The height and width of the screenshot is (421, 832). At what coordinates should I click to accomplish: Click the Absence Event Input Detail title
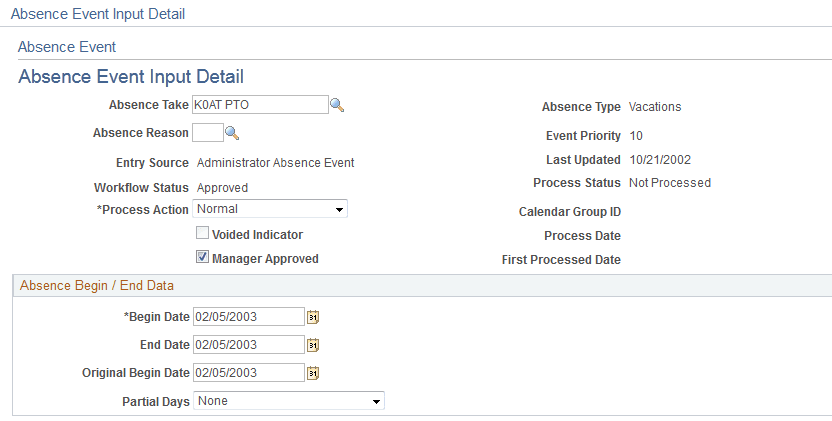[x=131, y=77]
